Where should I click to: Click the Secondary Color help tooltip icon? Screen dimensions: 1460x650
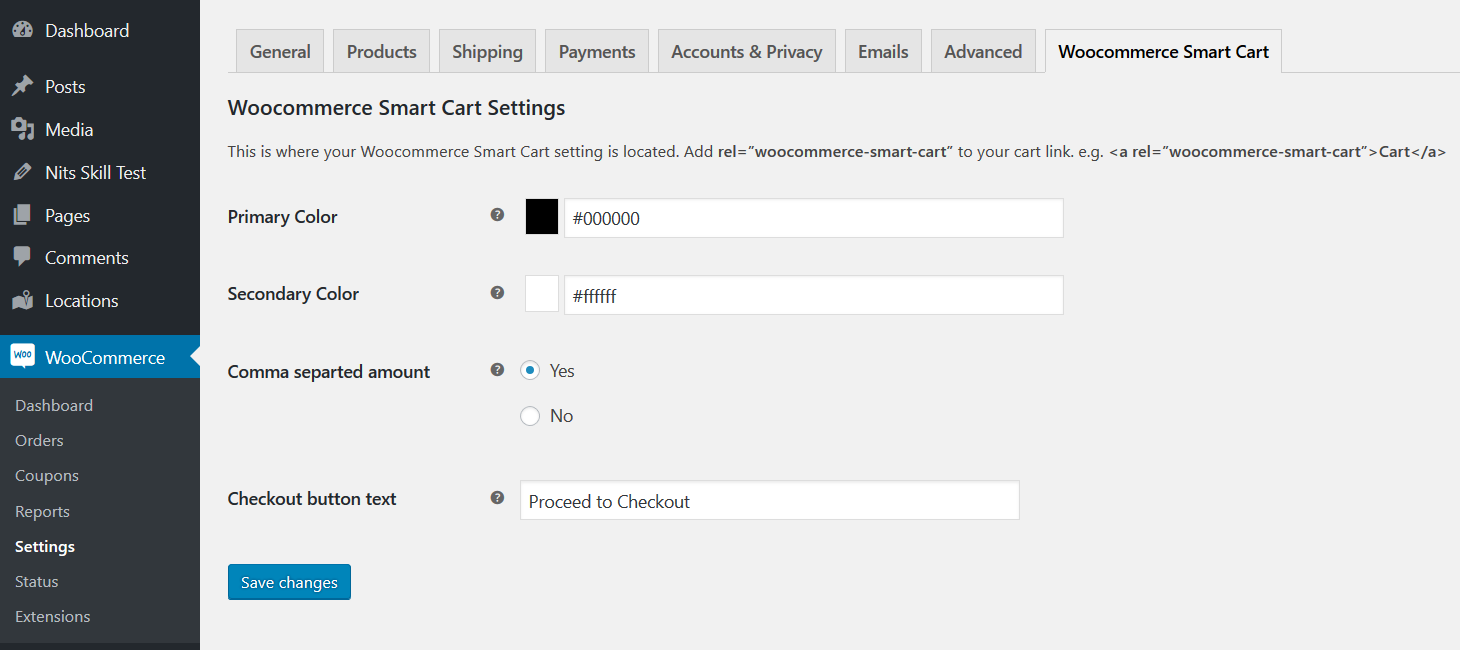click(x=497, y=292)
